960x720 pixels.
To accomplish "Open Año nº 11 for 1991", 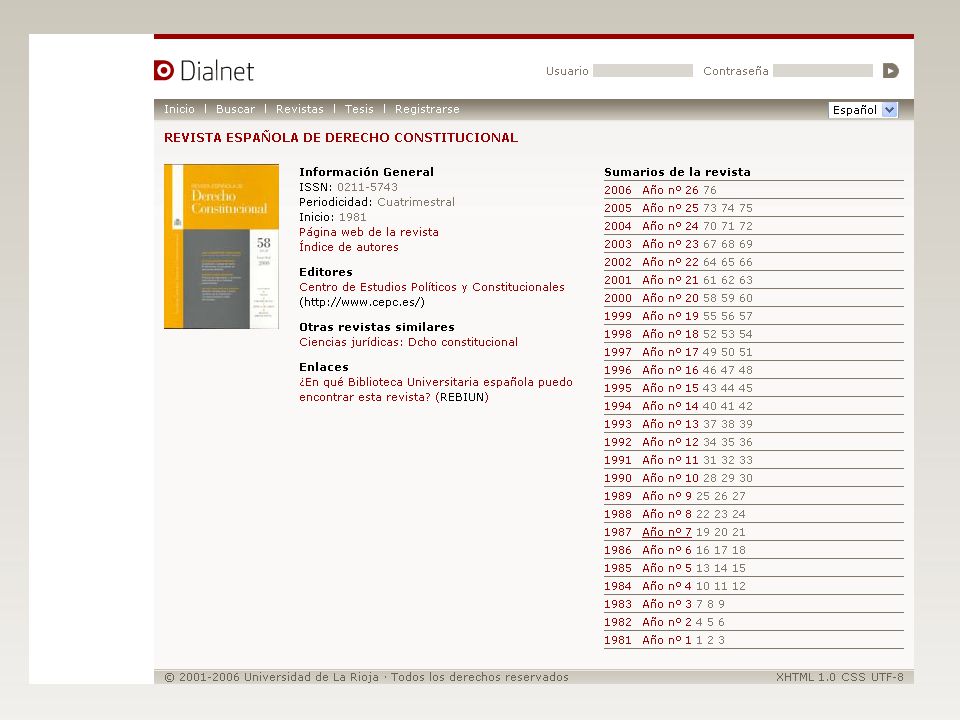I will coord(670,460).
